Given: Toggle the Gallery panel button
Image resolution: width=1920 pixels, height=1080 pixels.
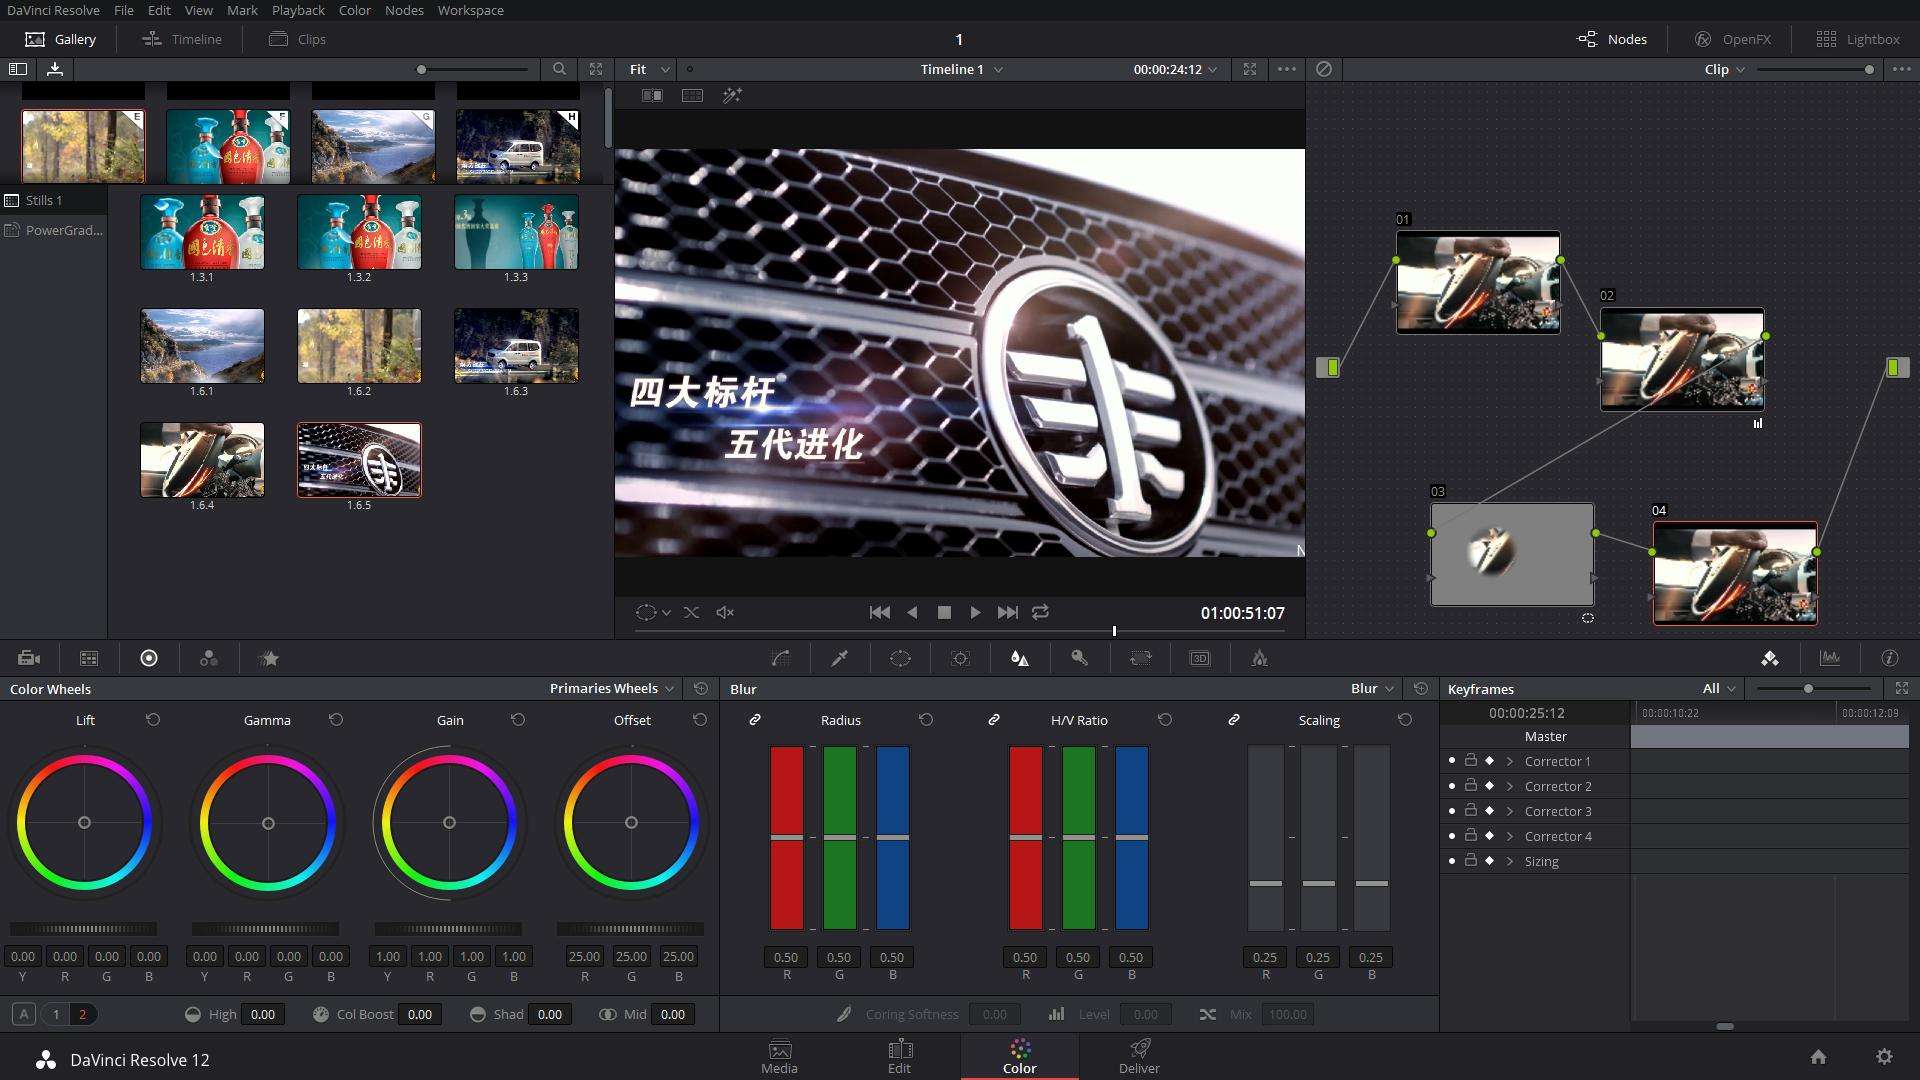Looking at the screenshot, I should click(x=61, y=39).
